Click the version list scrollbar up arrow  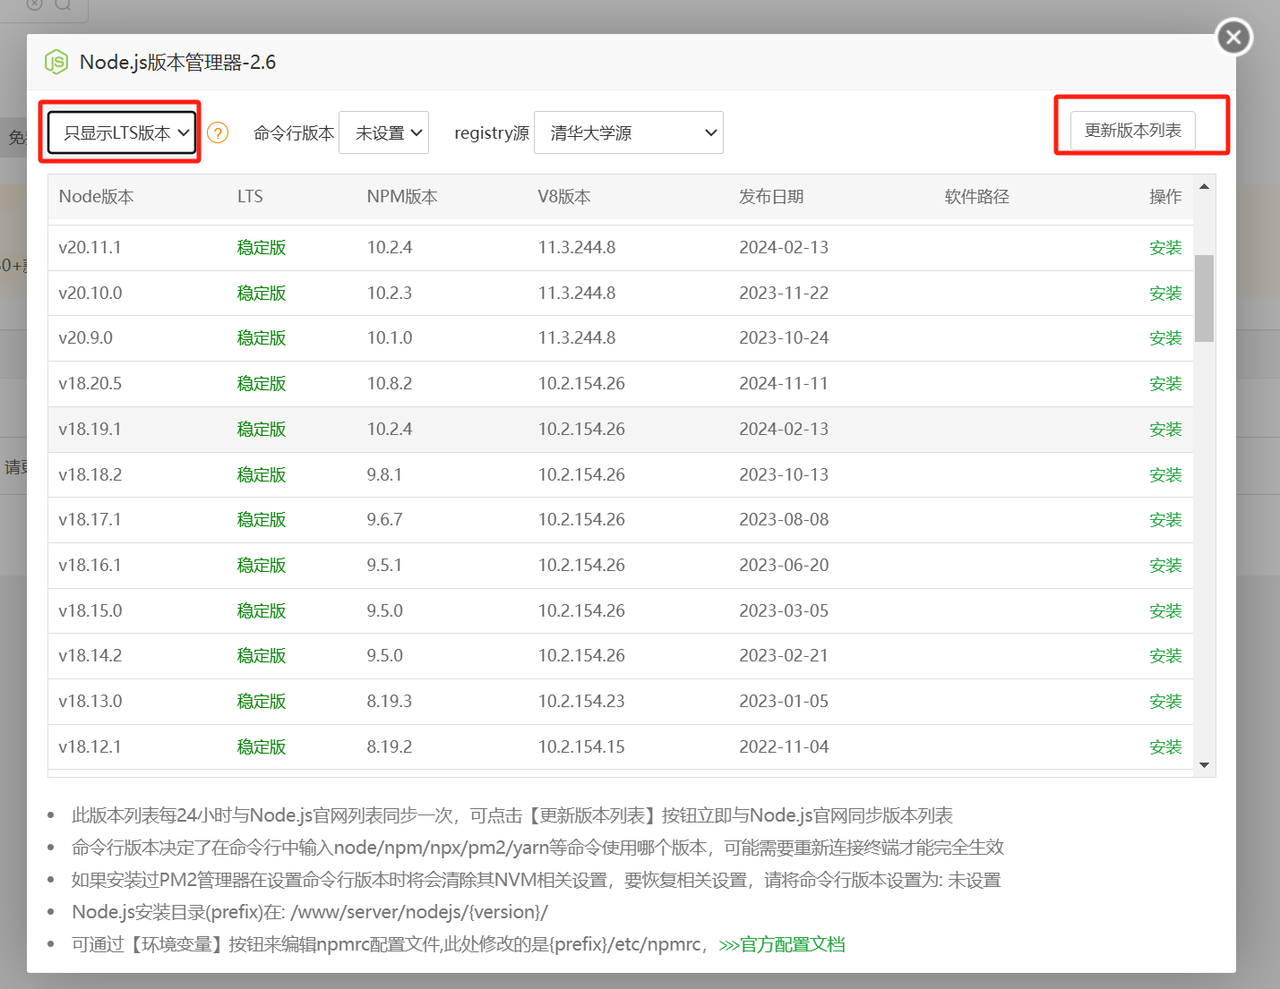point(1204,187)
